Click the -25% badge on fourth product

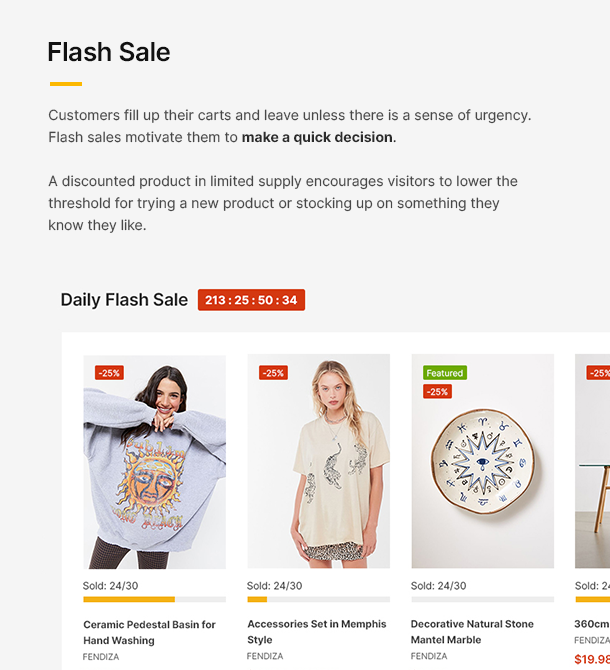599,373
